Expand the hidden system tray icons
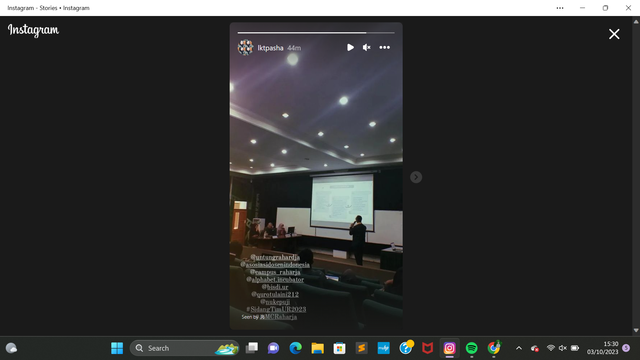Screen dimensions: 640x360 tap(519, 348)
